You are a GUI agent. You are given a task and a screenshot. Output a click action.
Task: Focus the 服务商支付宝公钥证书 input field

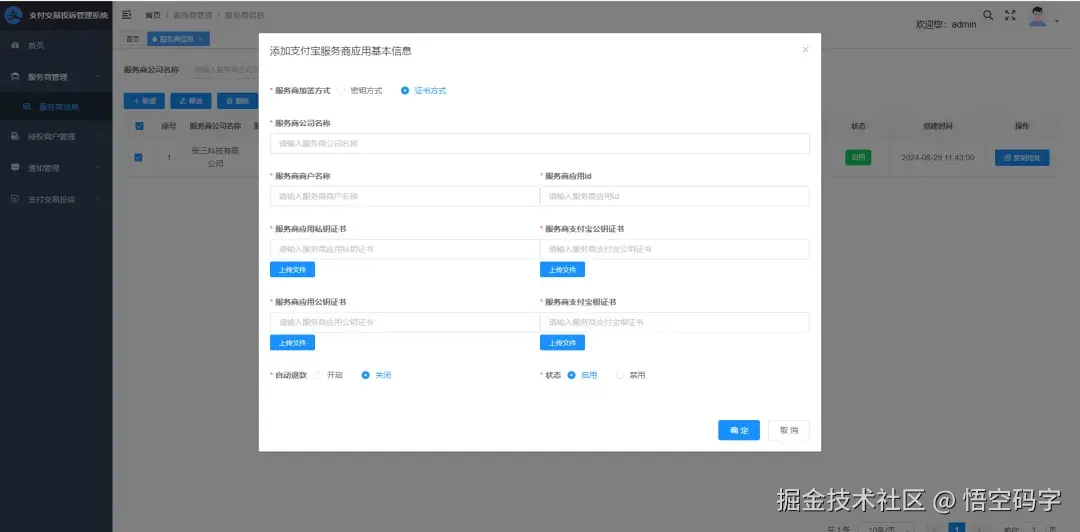tap(674, 249)
